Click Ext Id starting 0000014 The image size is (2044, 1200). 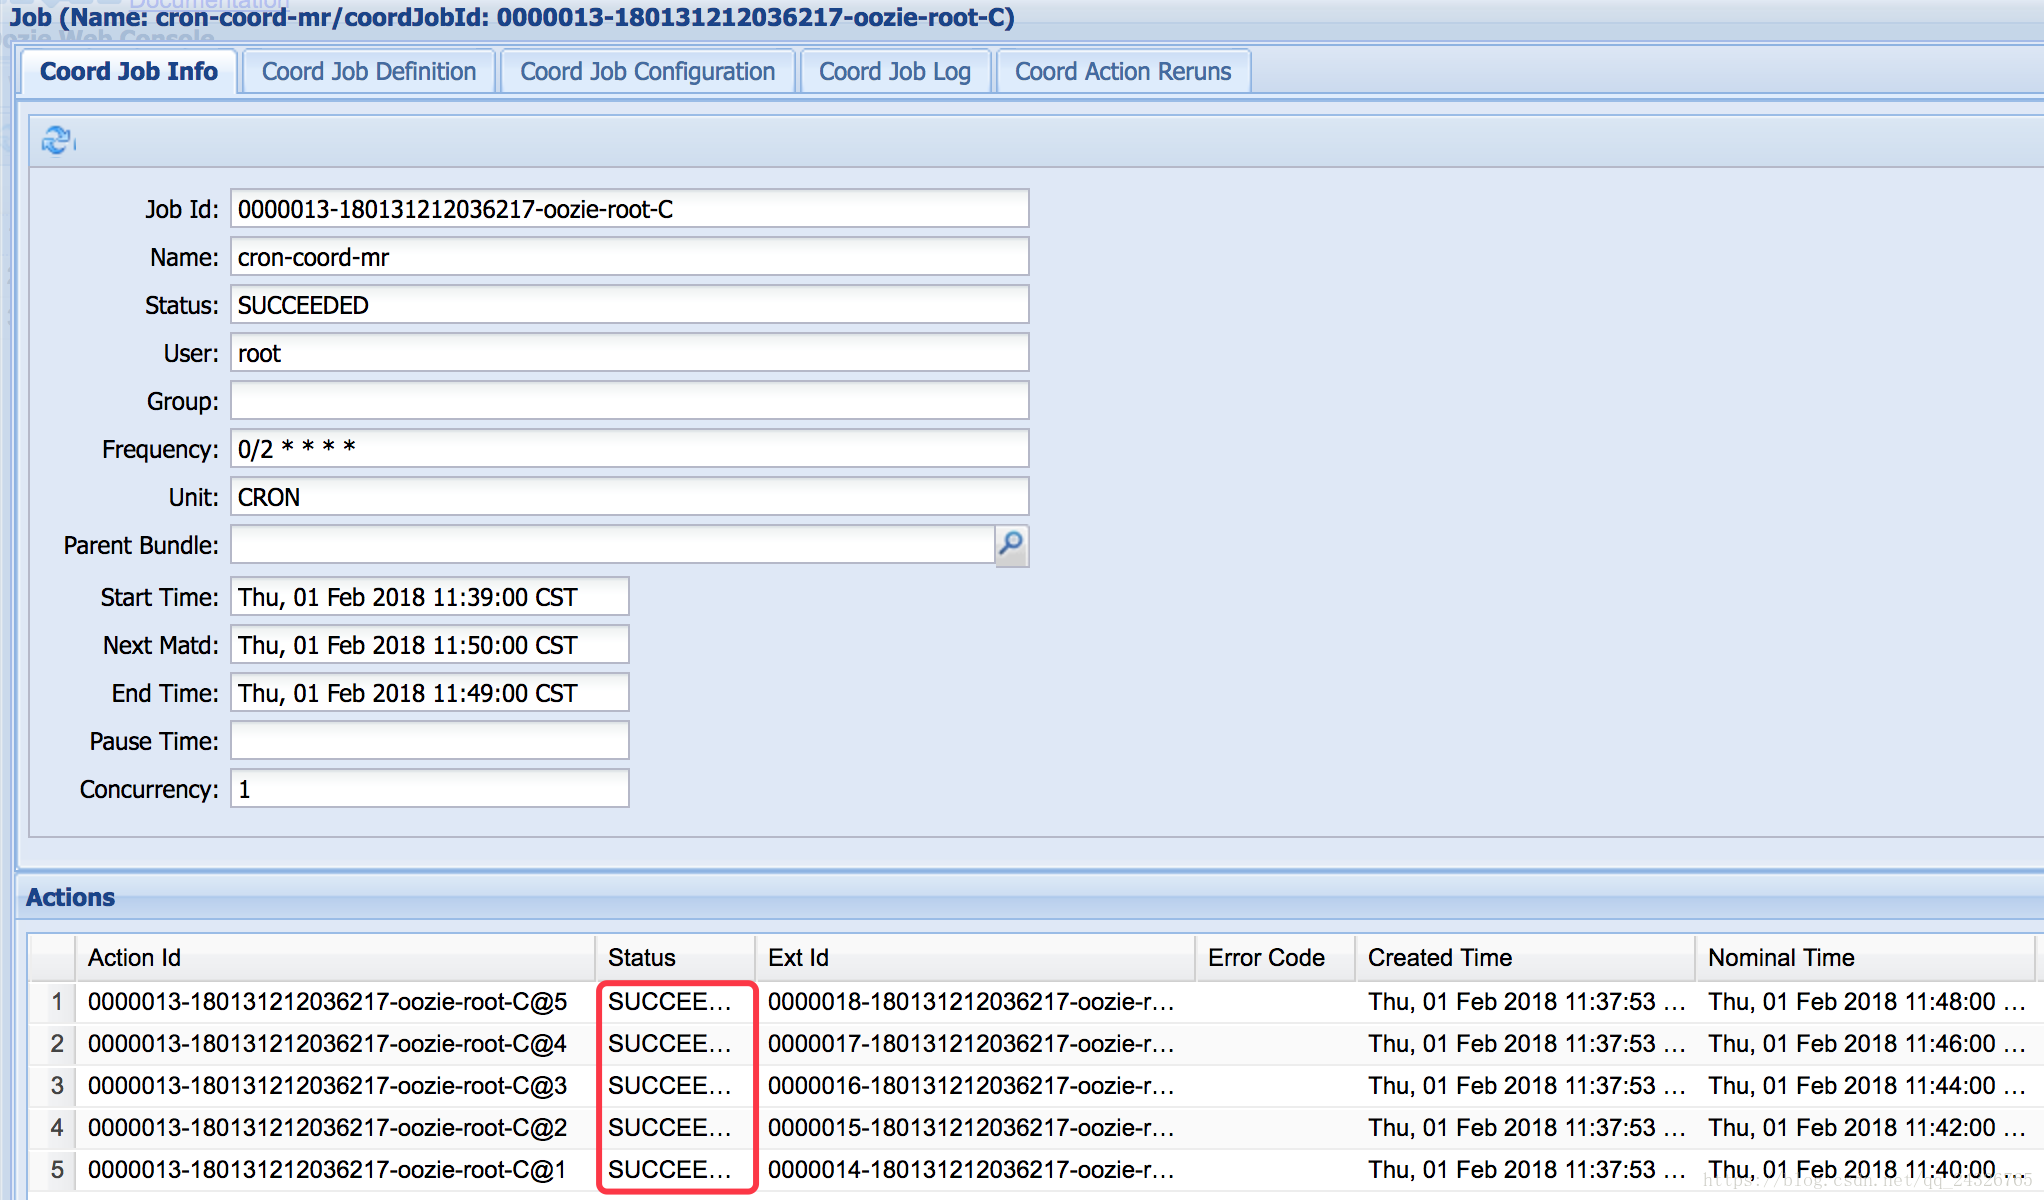coord(971,1170)
